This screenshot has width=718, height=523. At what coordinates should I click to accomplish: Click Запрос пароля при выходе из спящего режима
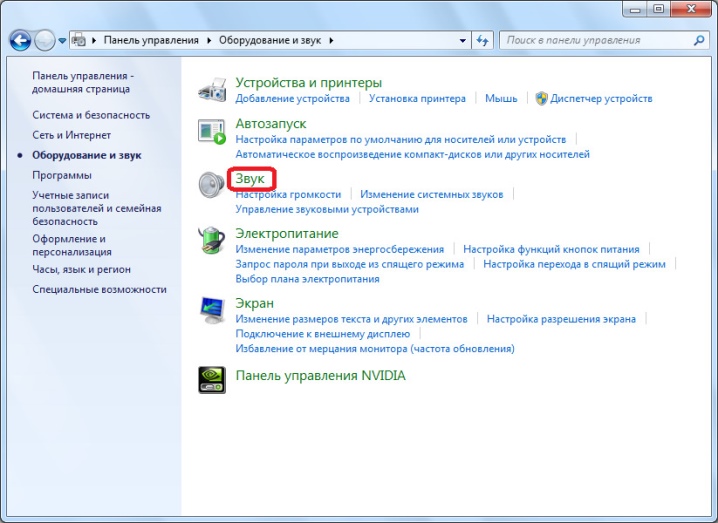pos(349,264)
